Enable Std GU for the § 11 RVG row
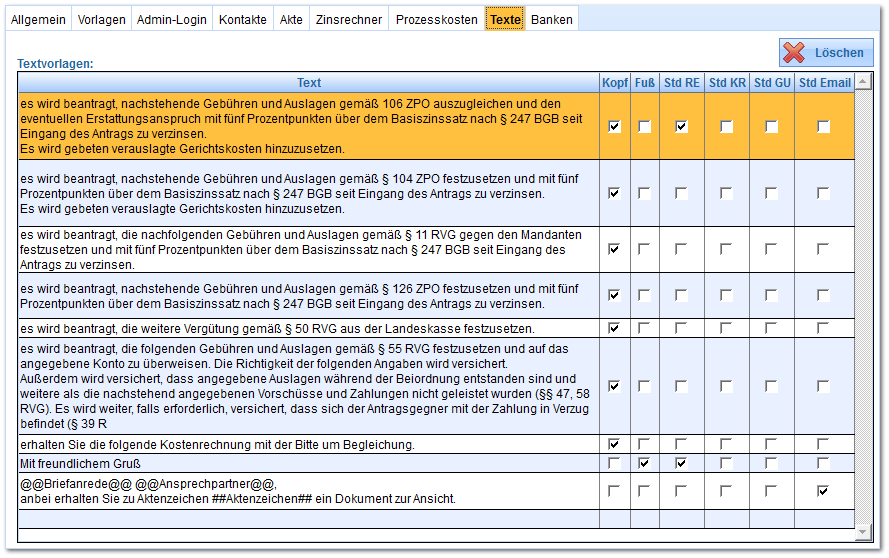Viewport: 889px width, 558px height. point(771,249)
